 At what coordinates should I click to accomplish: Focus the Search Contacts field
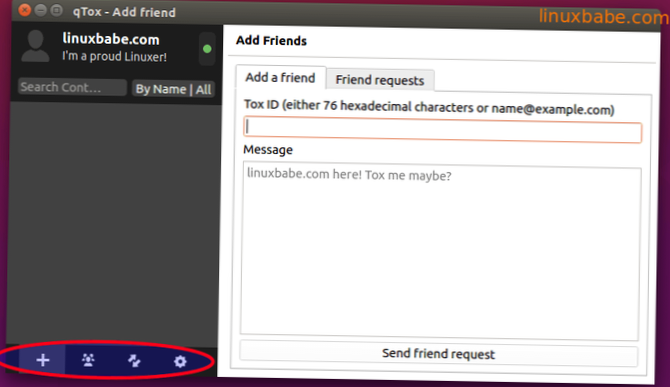pyautogui.click(x=72, y=87)
